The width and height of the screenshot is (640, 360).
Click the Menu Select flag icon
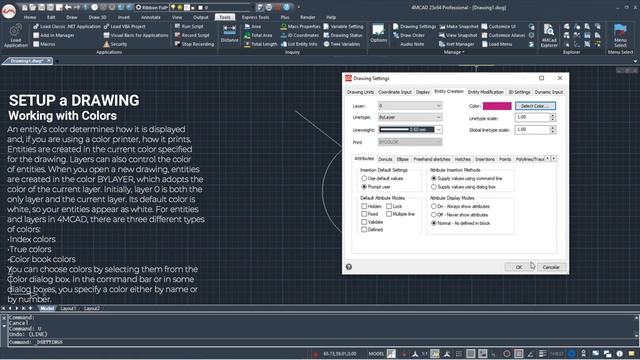click(x=620, y=31)
